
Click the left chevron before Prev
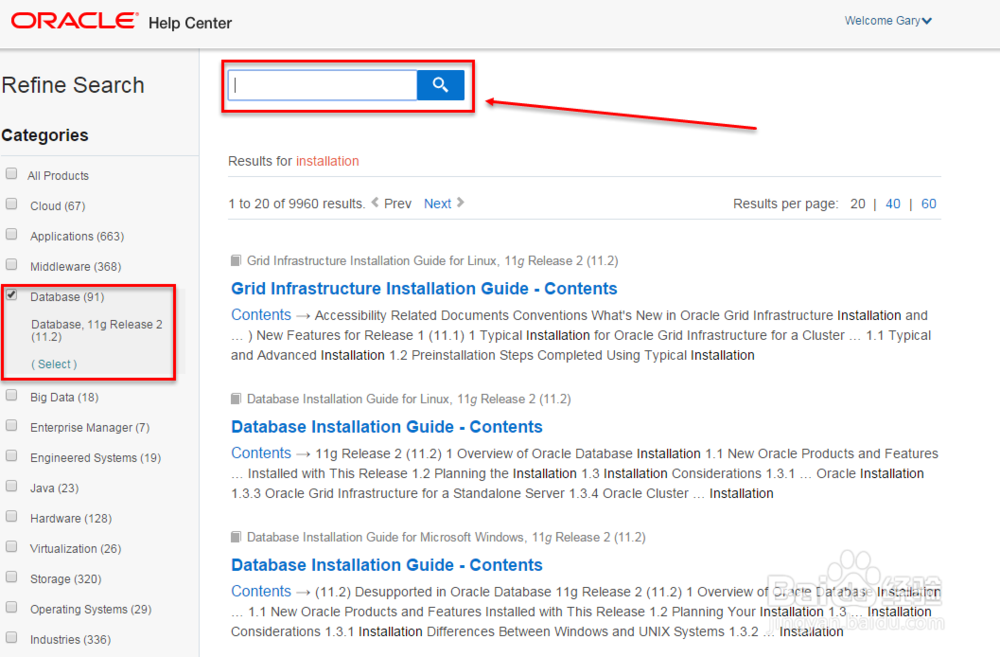coord(375,202)
